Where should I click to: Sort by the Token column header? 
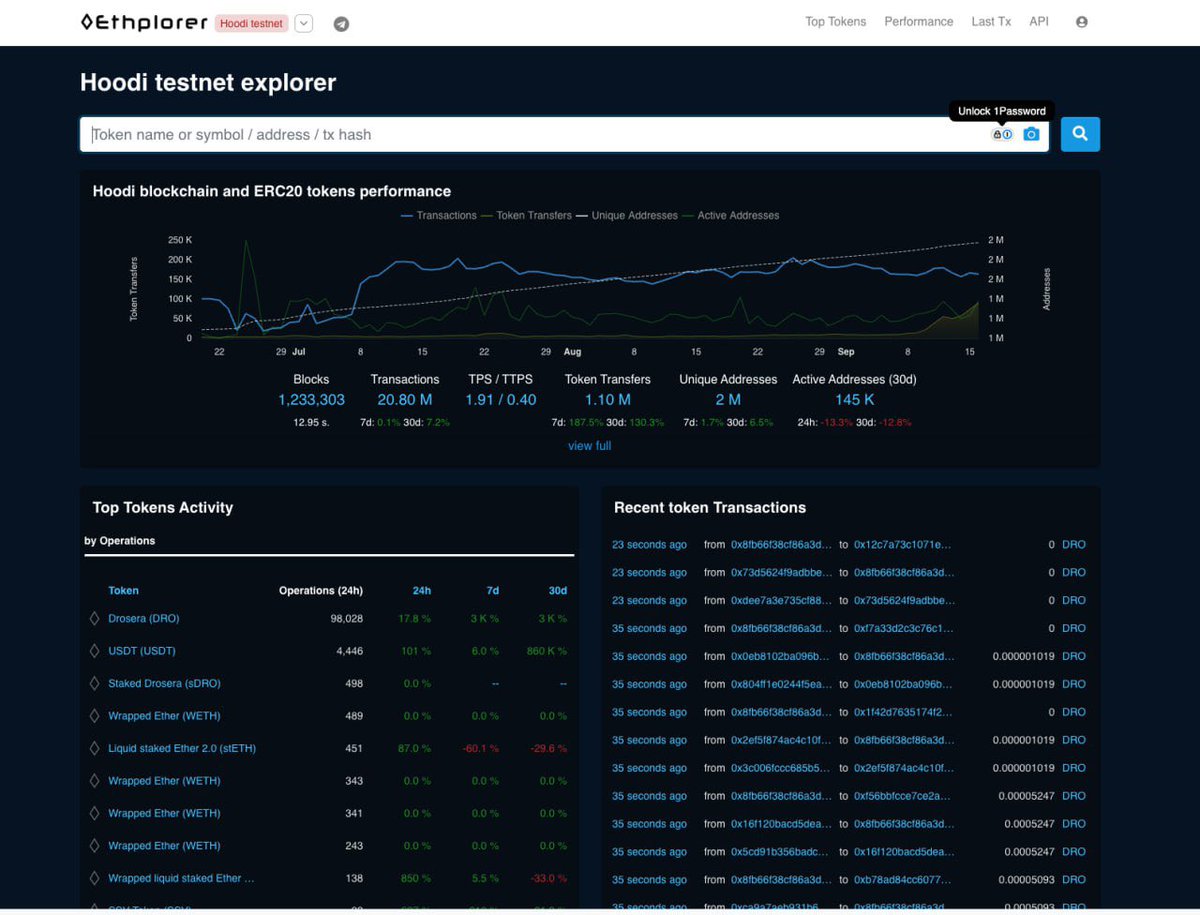[x=124, y=591]
